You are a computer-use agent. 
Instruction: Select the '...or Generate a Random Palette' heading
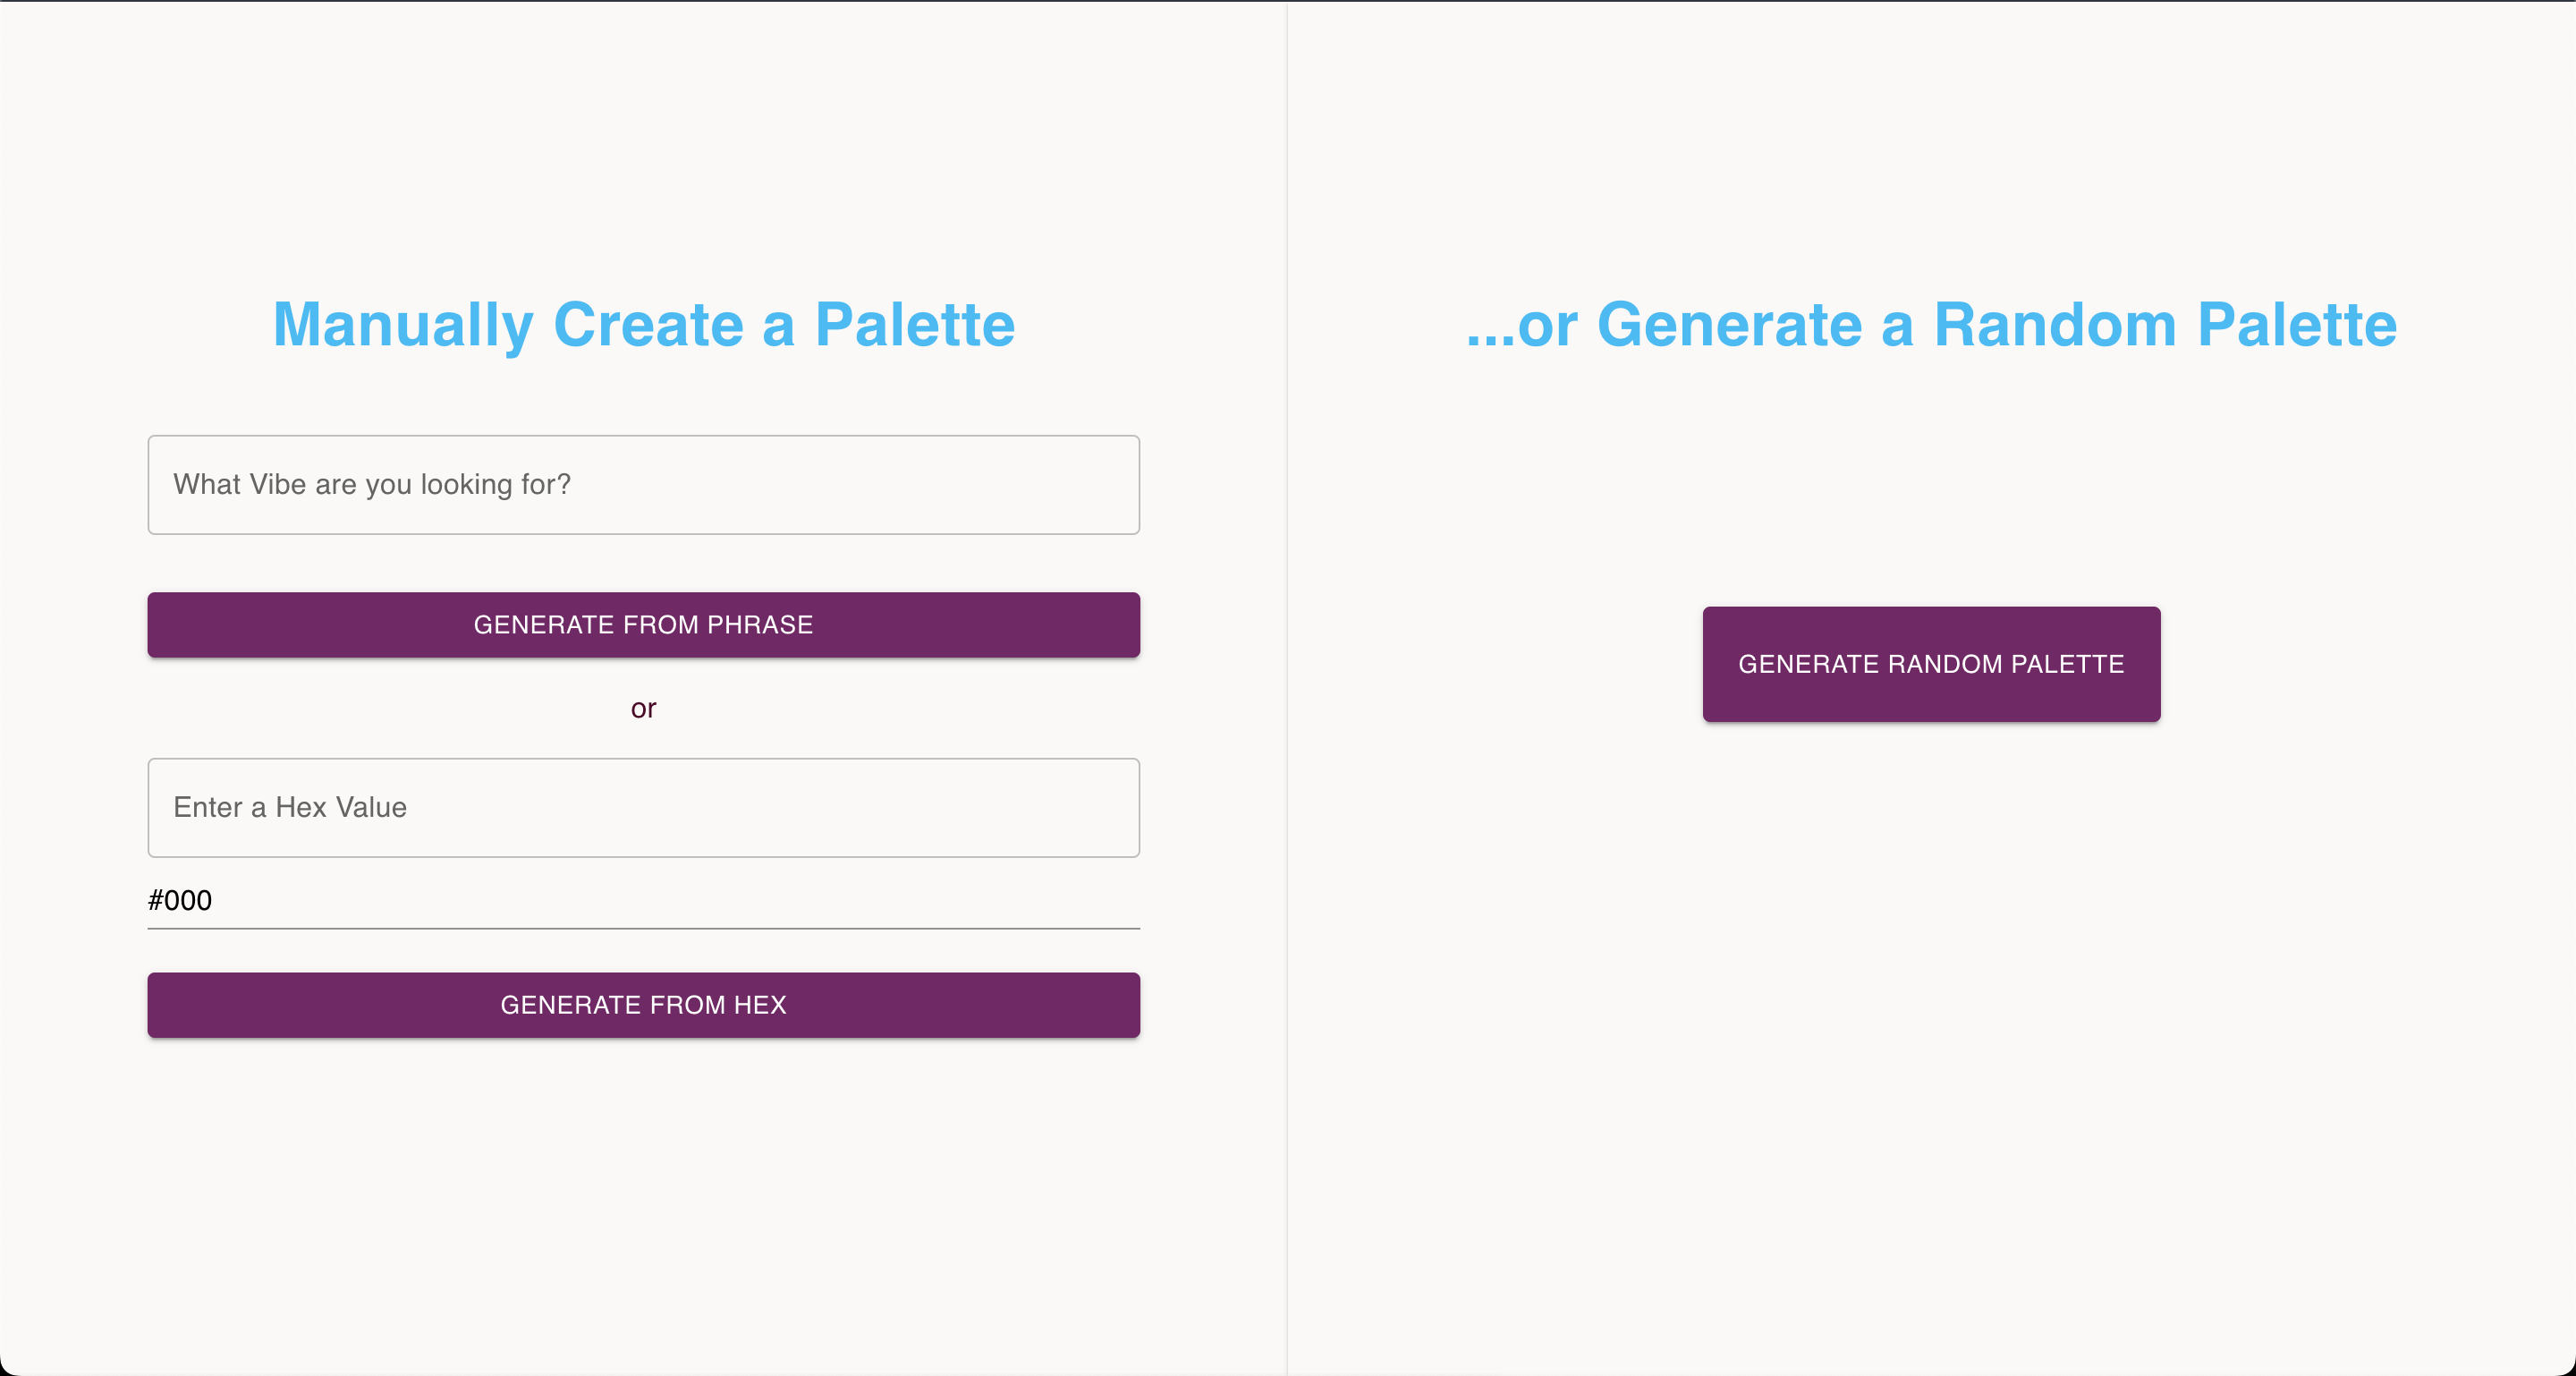(x=1931, y=324)
